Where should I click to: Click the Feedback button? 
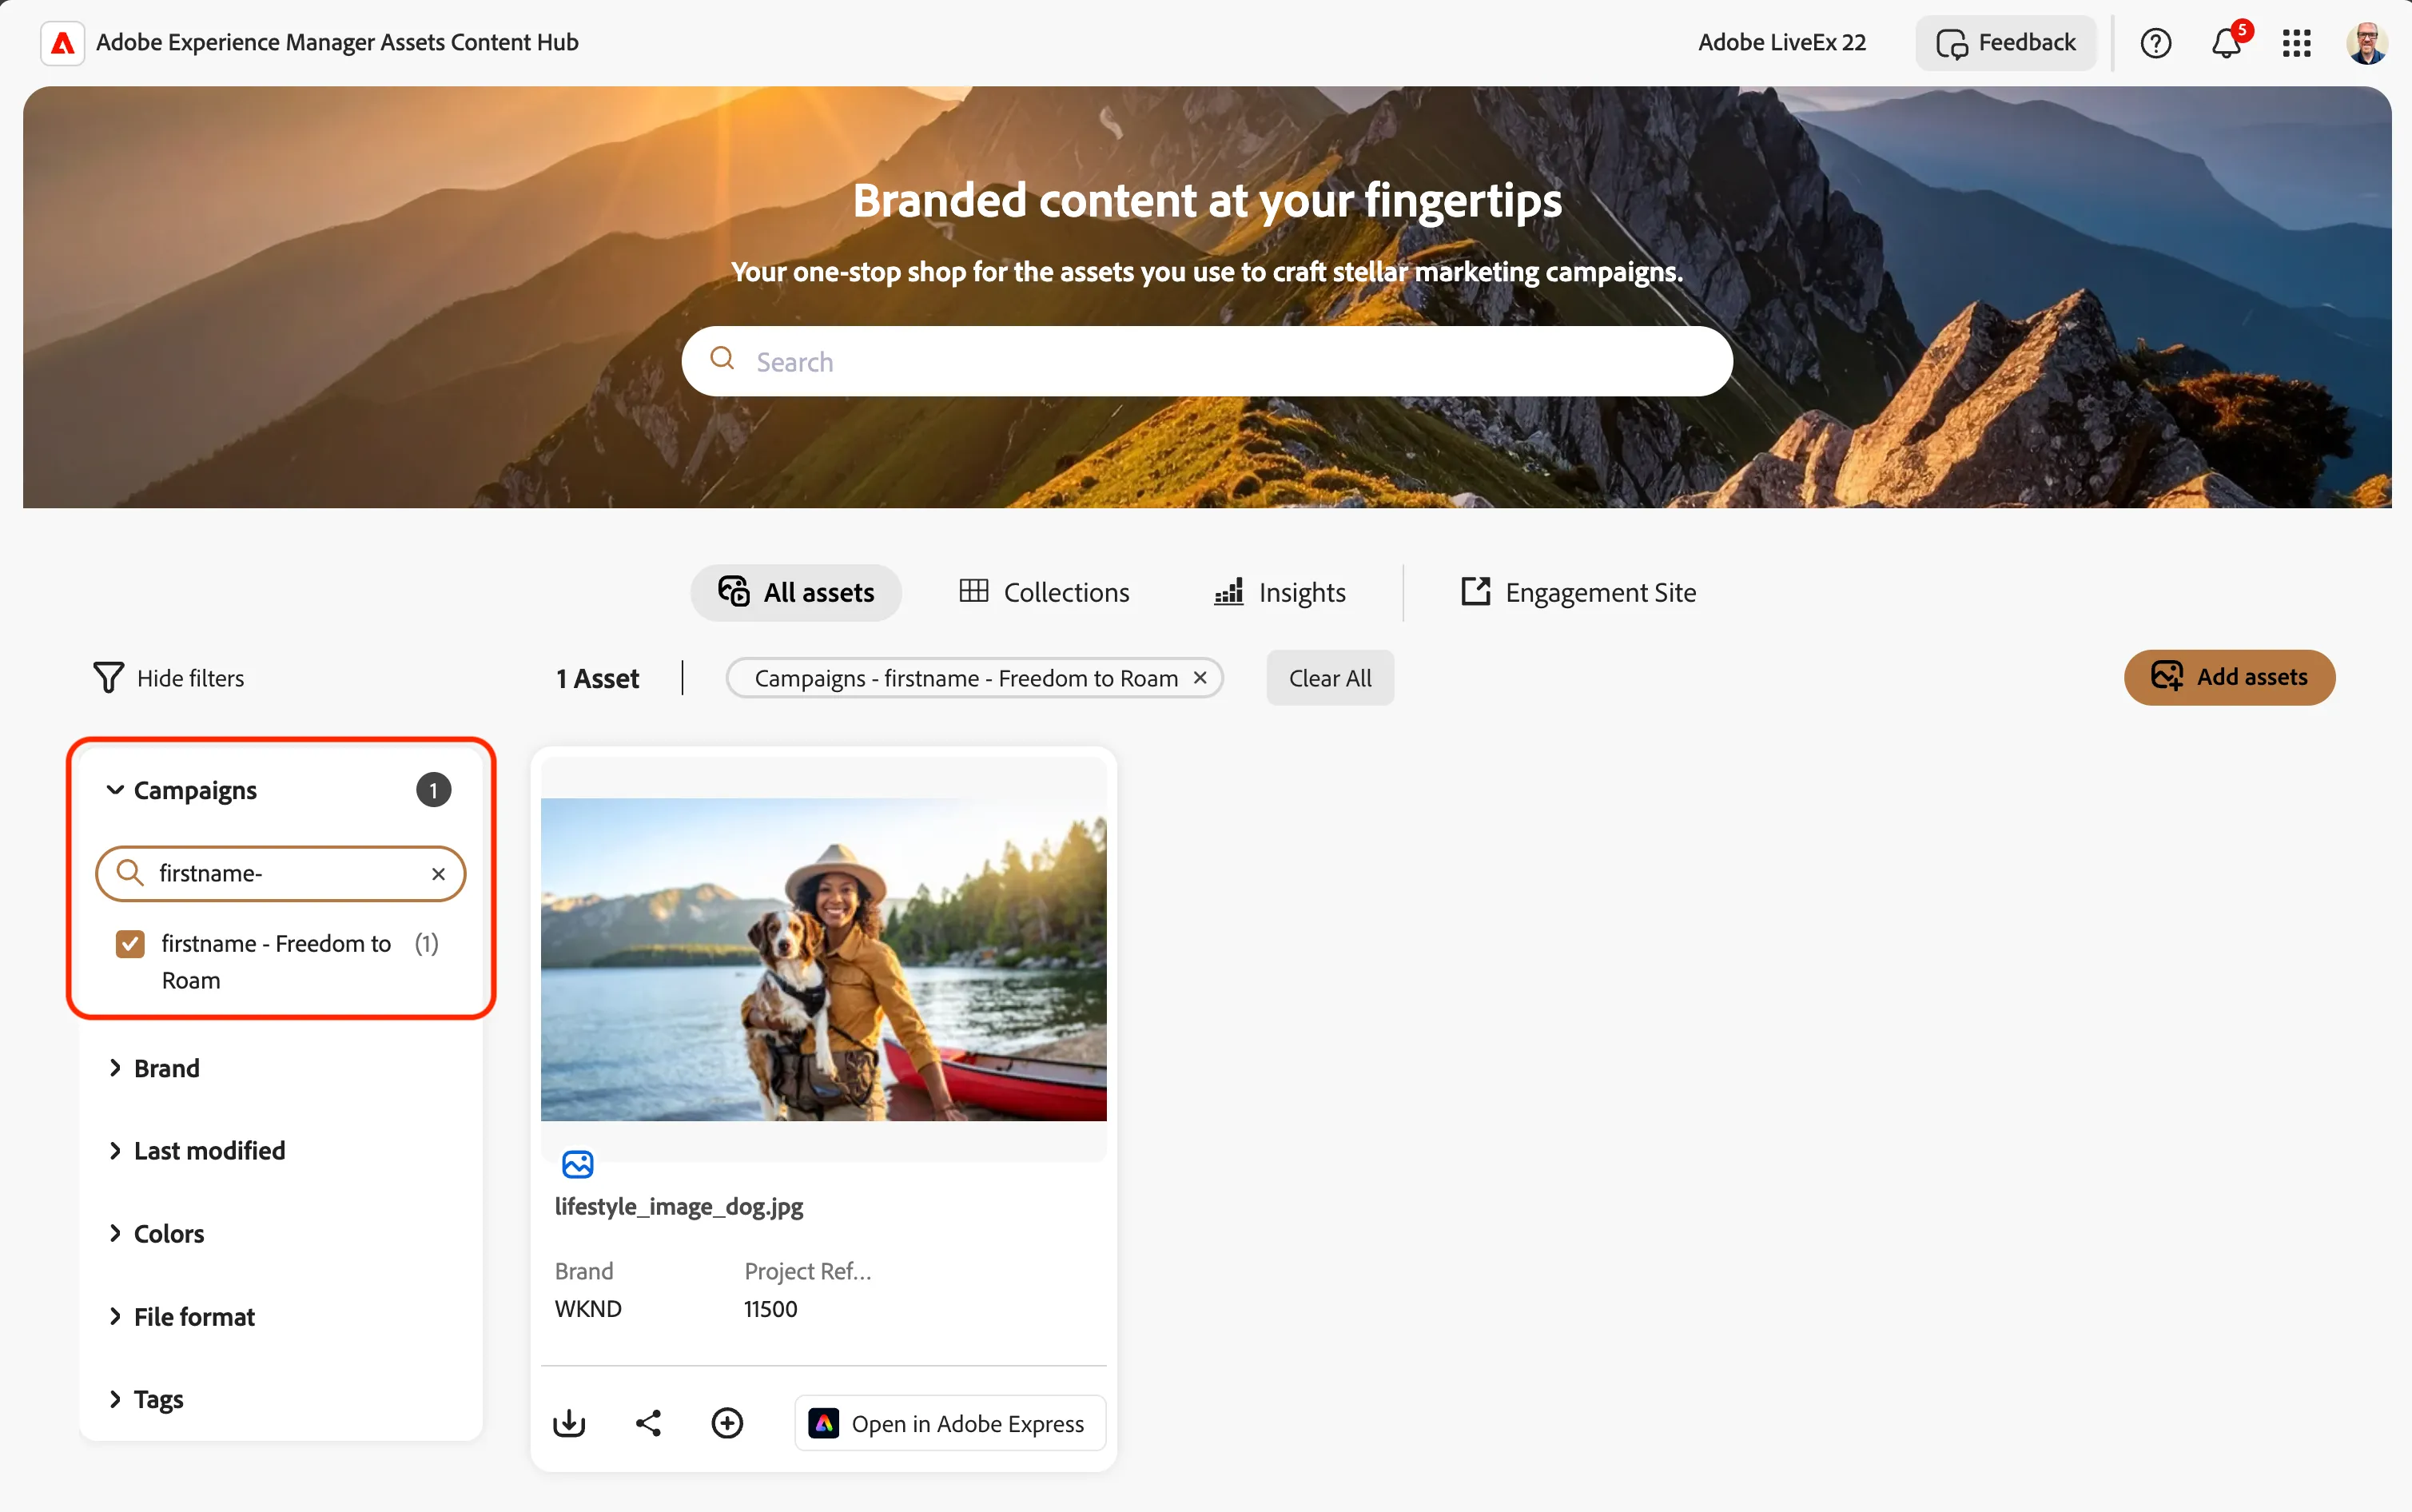(2006, 43)
